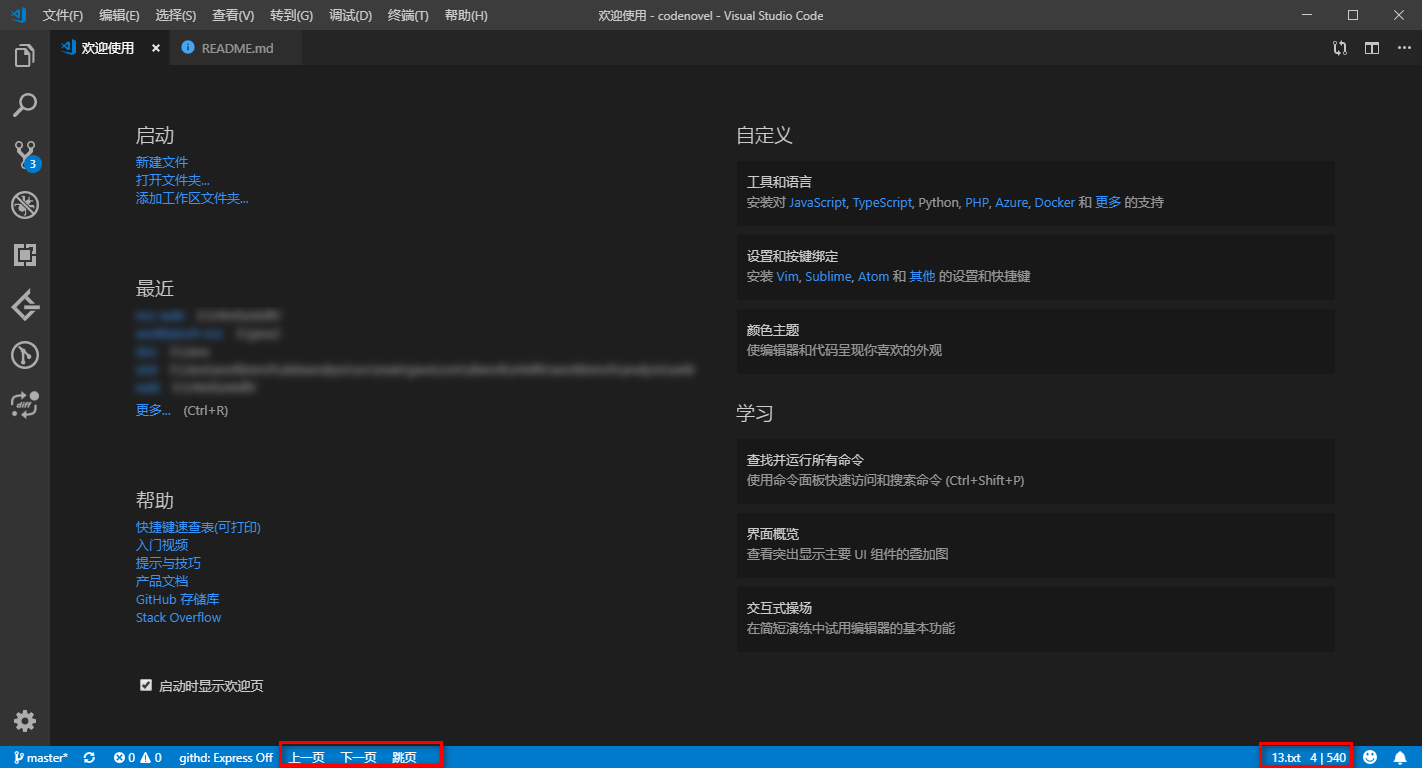Click the VS Code logo in title bar

[x=18, y=15]
